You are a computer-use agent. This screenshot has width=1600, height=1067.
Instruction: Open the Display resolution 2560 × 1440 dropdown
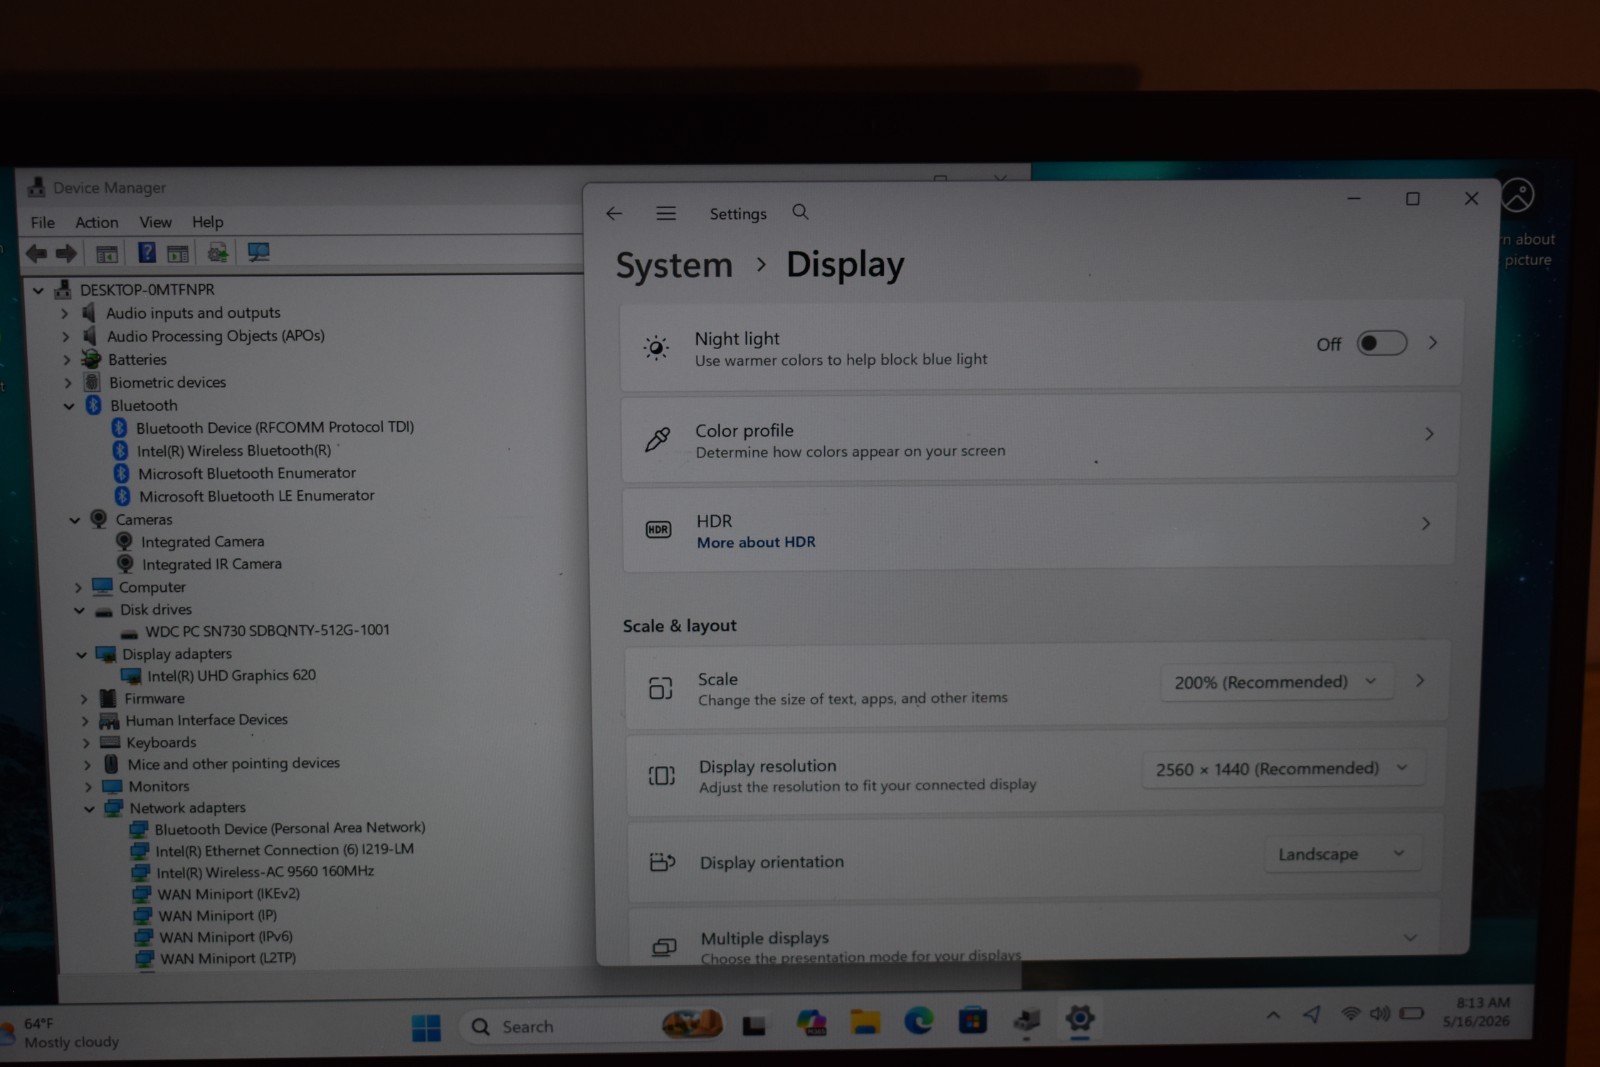point(1283,769)
